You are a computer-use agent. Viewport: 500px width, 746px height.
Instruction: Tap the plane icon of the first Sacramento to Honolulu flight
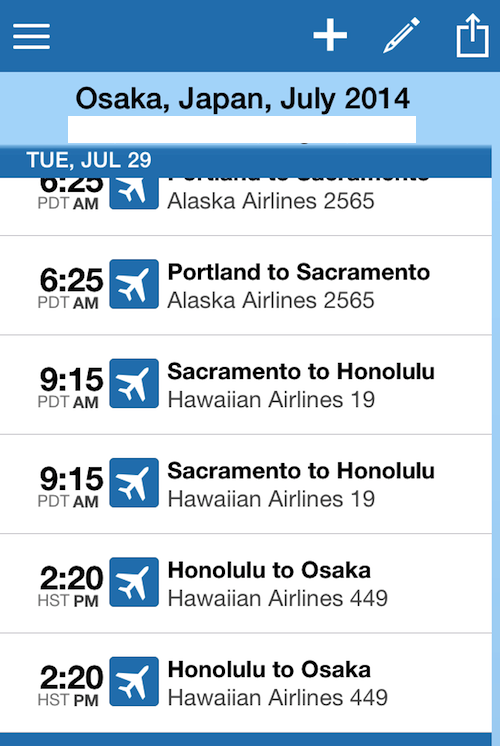click(134, 383)
